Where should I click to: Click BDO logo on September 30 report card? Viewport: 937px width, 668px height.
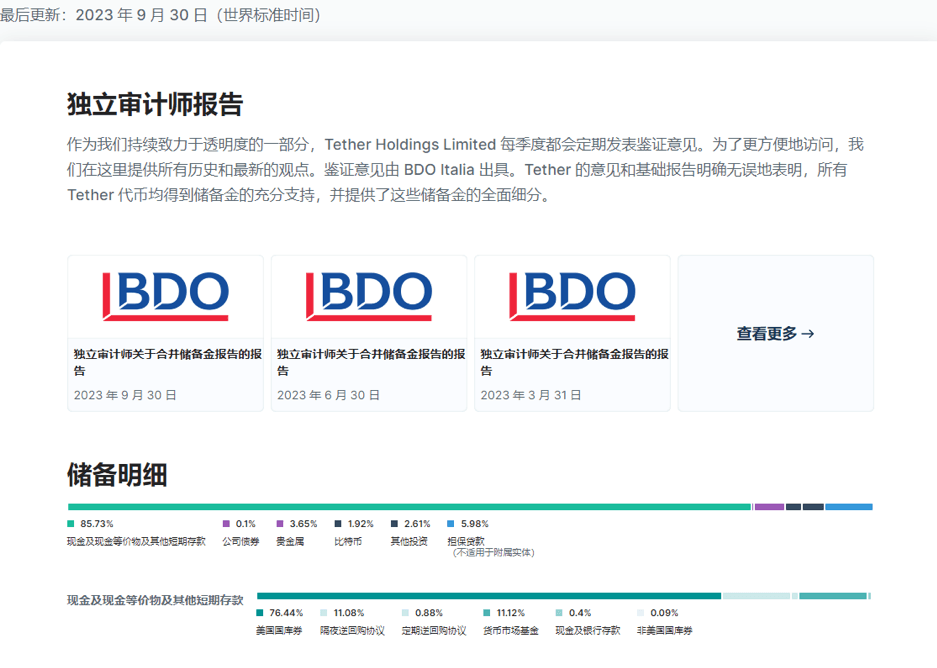(165, 296)
